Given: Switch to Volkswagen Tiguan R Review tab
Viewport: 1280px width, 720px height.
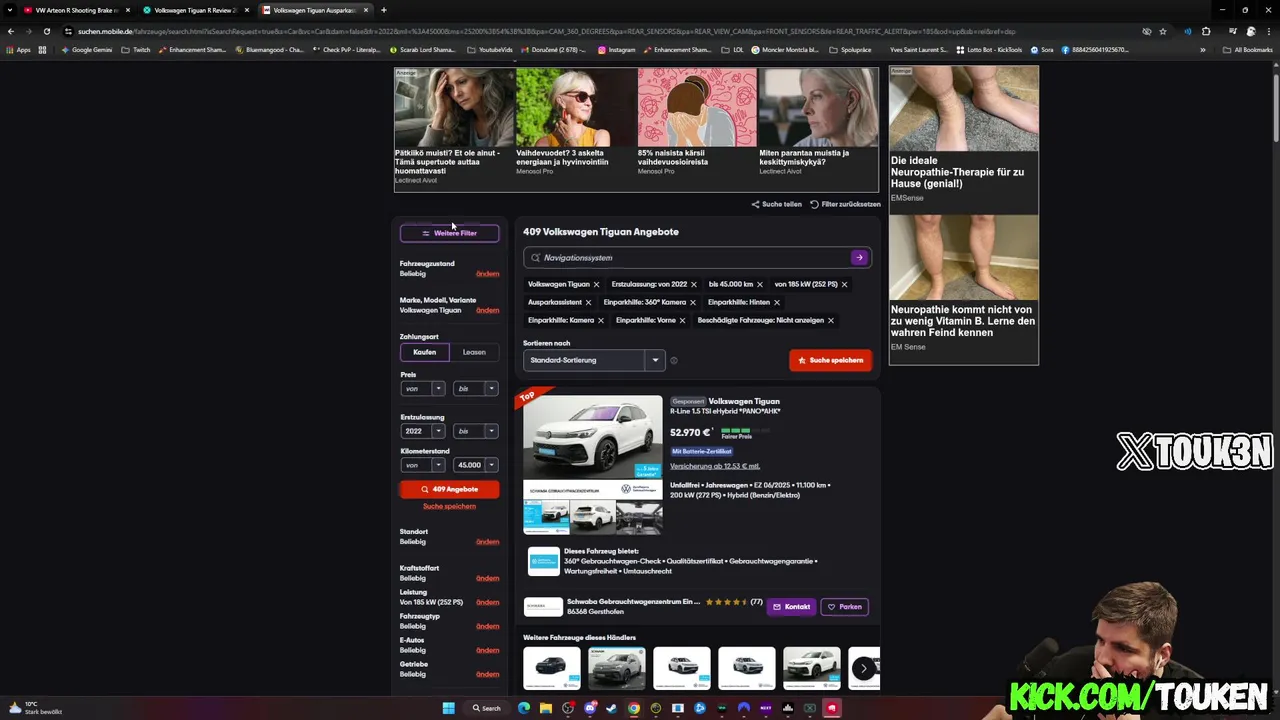Looking at the screenshot, I should (x=195, y=10).
